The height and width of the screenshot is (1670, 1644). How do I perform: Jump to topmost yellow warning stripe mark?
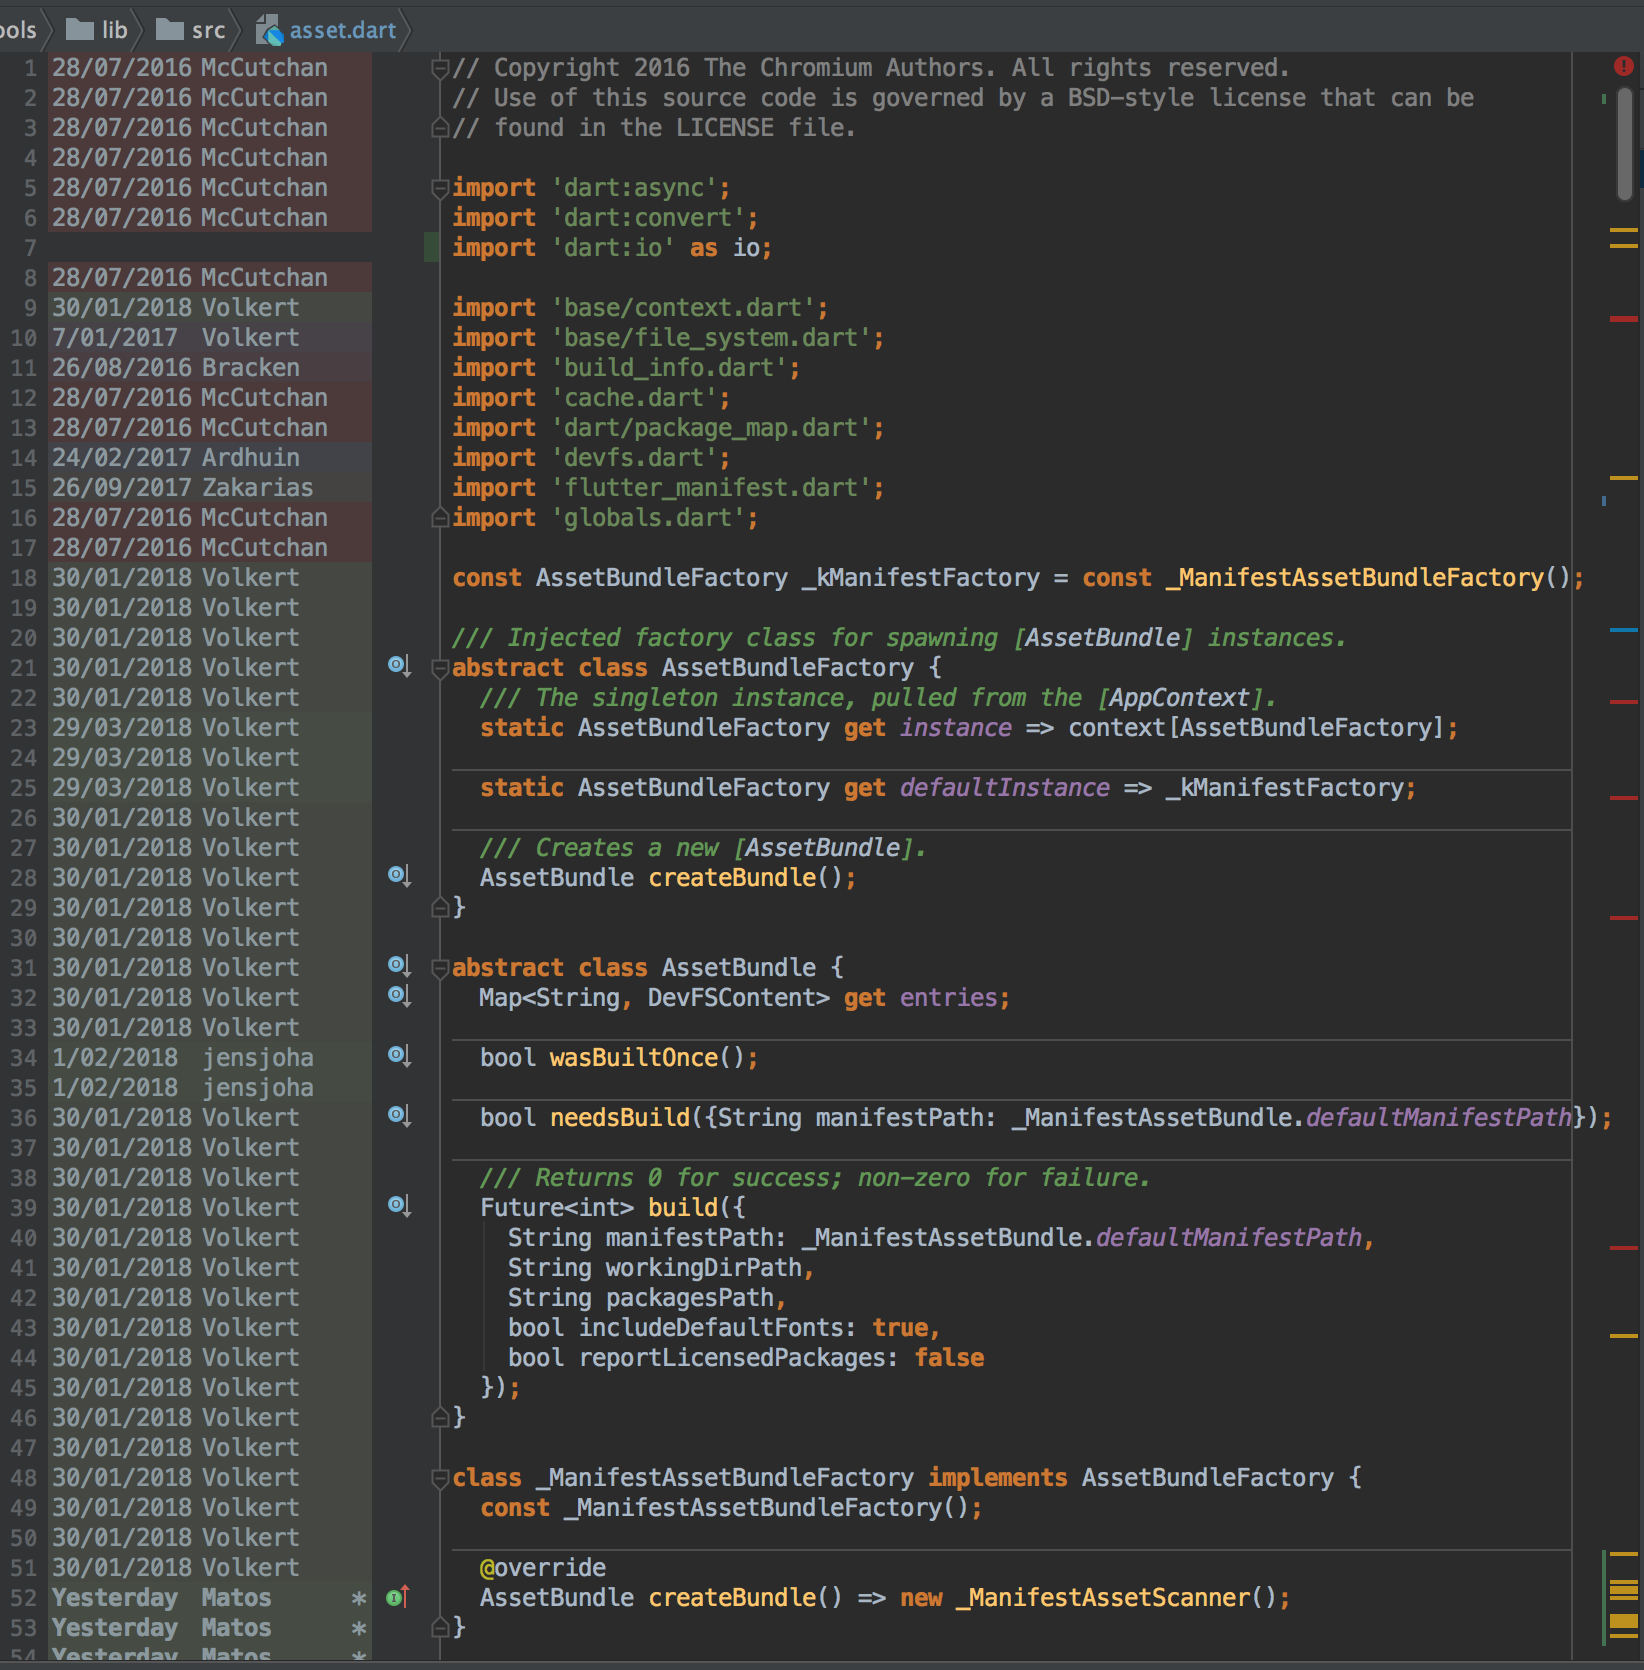click(x=1624, y=230)
